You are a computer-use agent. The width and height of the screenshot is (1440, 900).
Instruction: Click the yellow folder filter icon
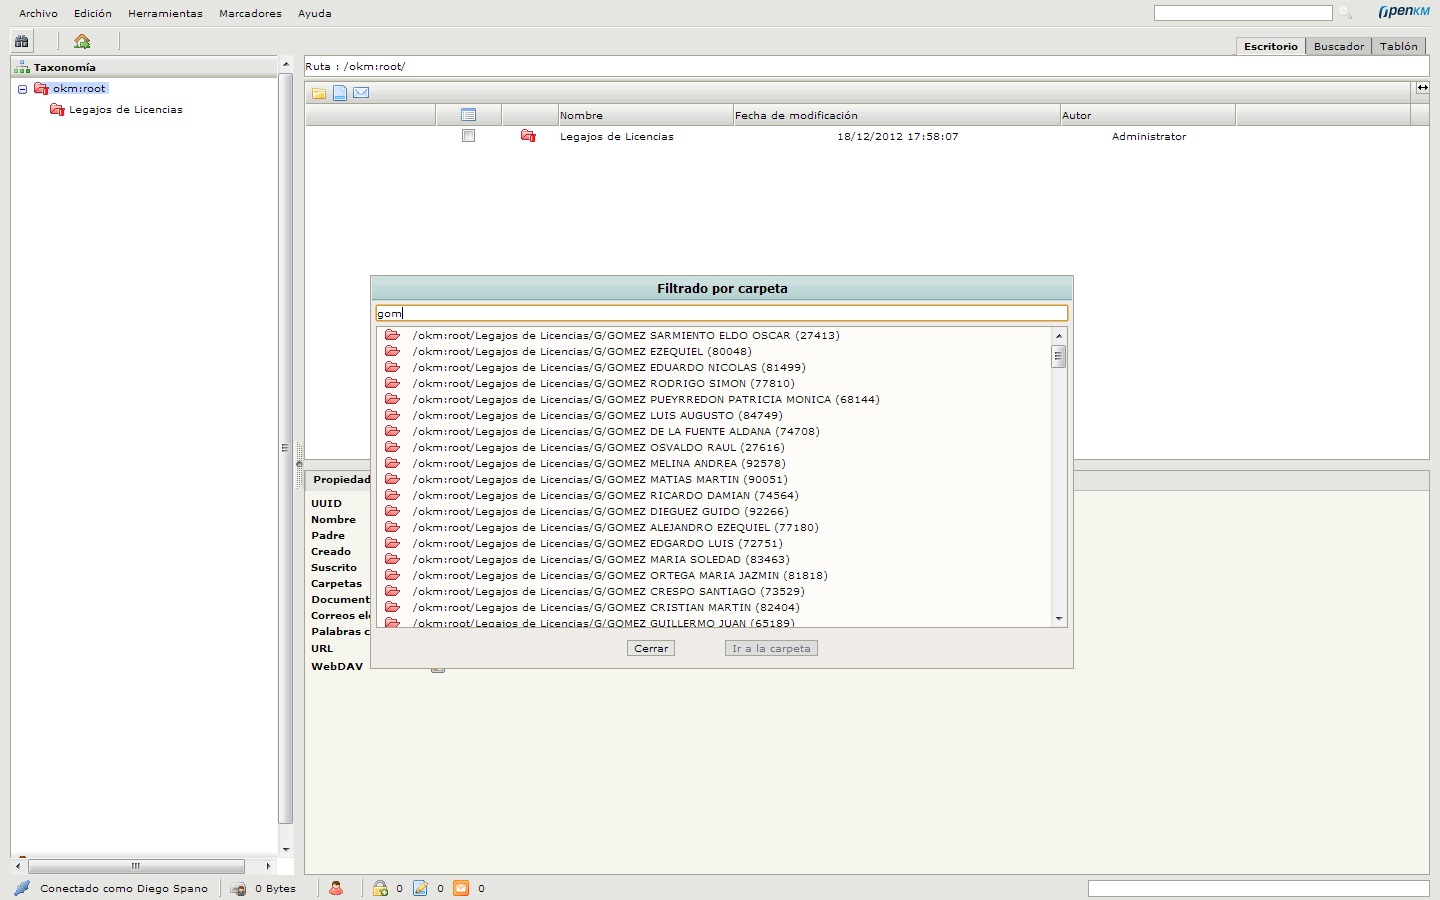pyautogui.click(x=319, y=93)
